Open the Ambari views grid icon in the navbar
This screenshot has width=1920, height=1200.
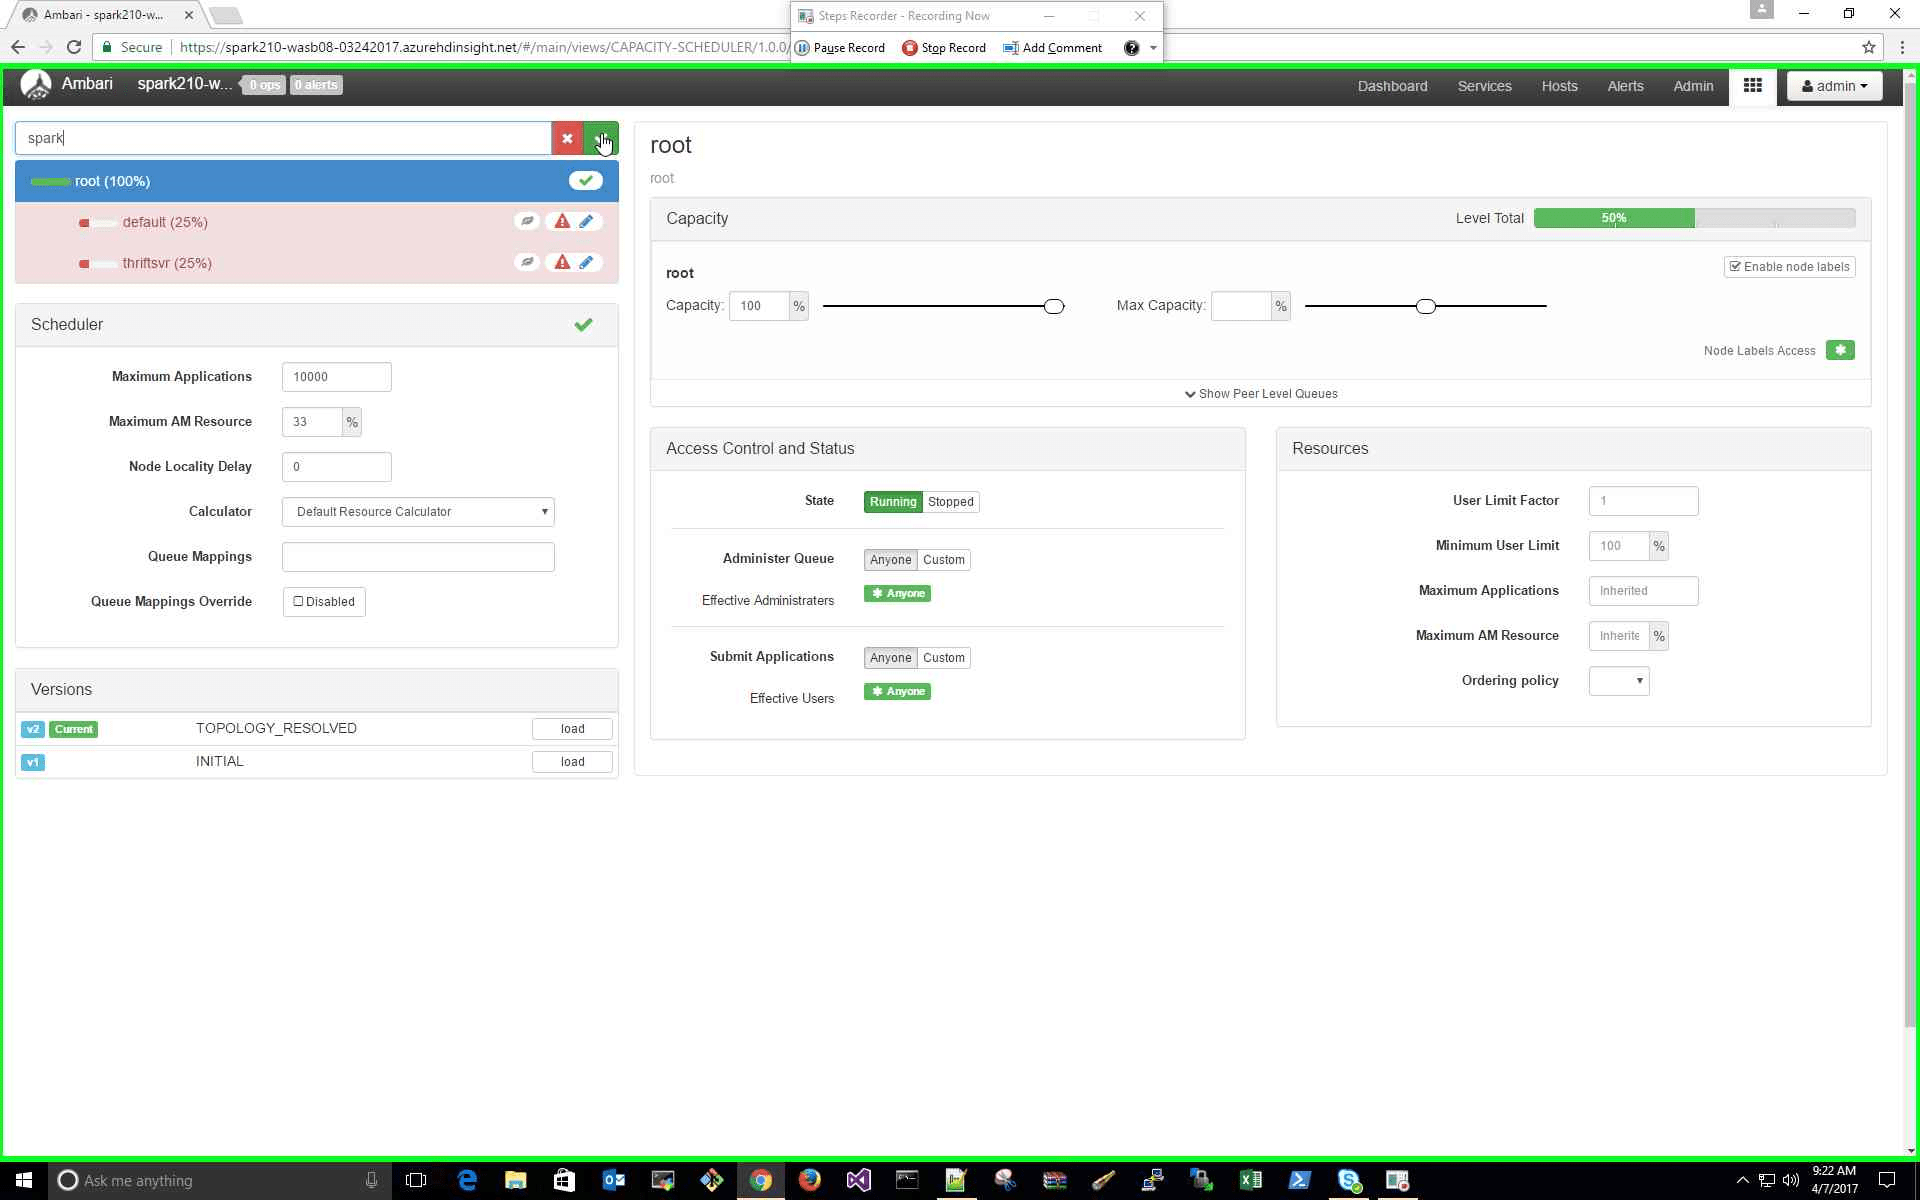[x=1752, y=86]
